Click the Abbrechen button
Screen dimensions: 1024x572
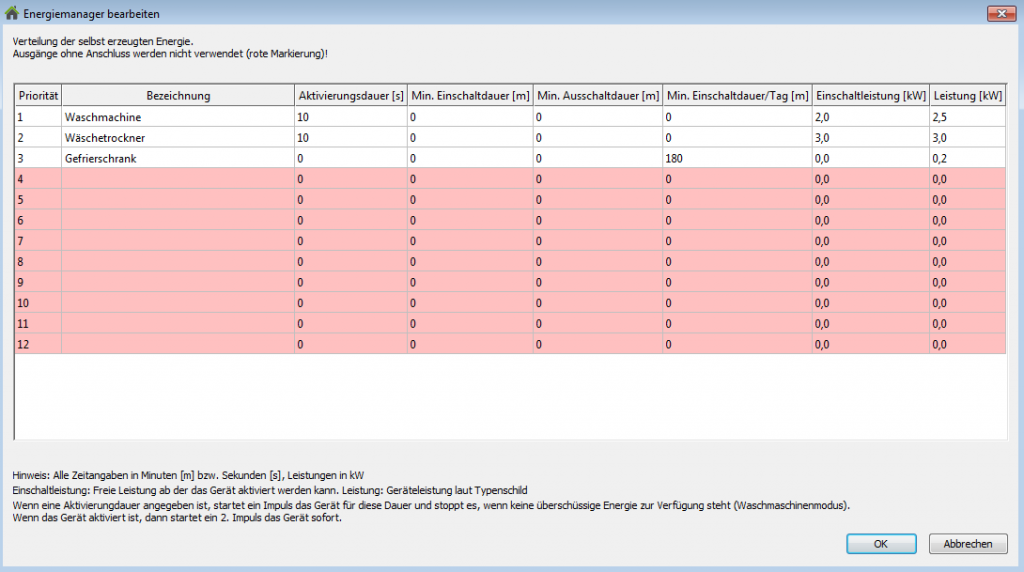(967, 544)
